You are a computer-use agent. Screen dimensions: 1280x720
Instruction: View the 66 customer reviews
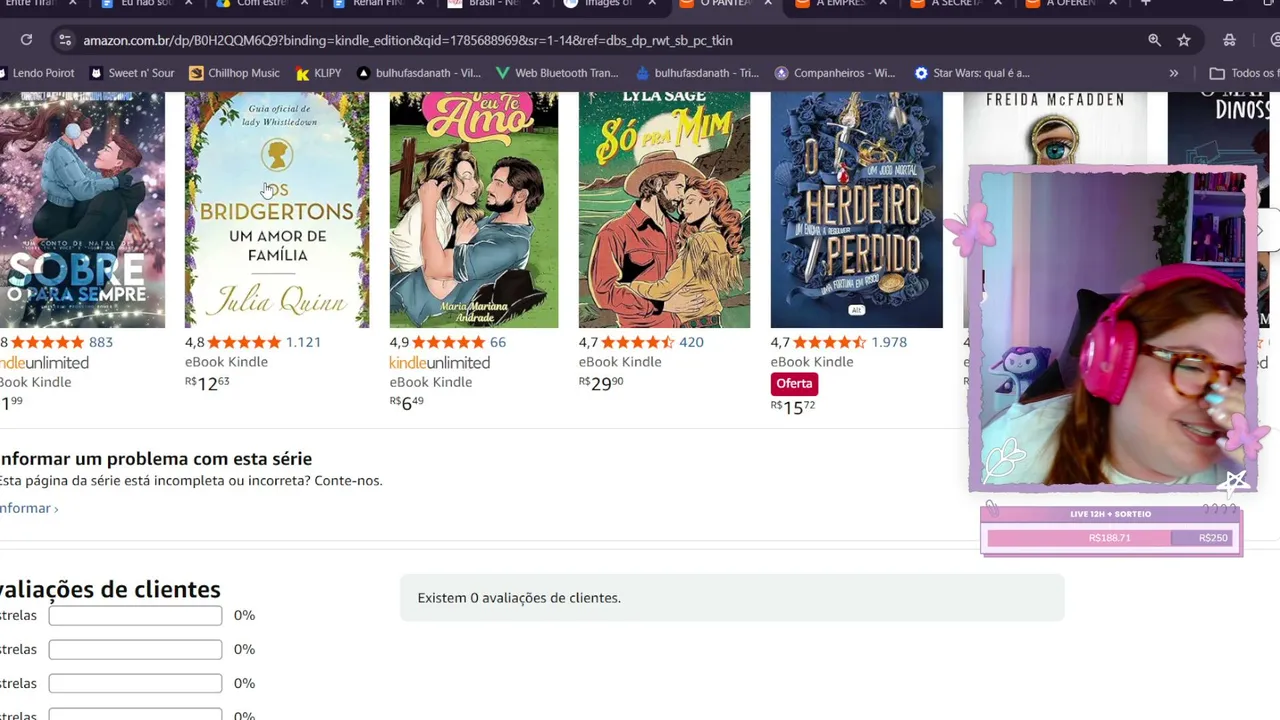click(498, 342)
